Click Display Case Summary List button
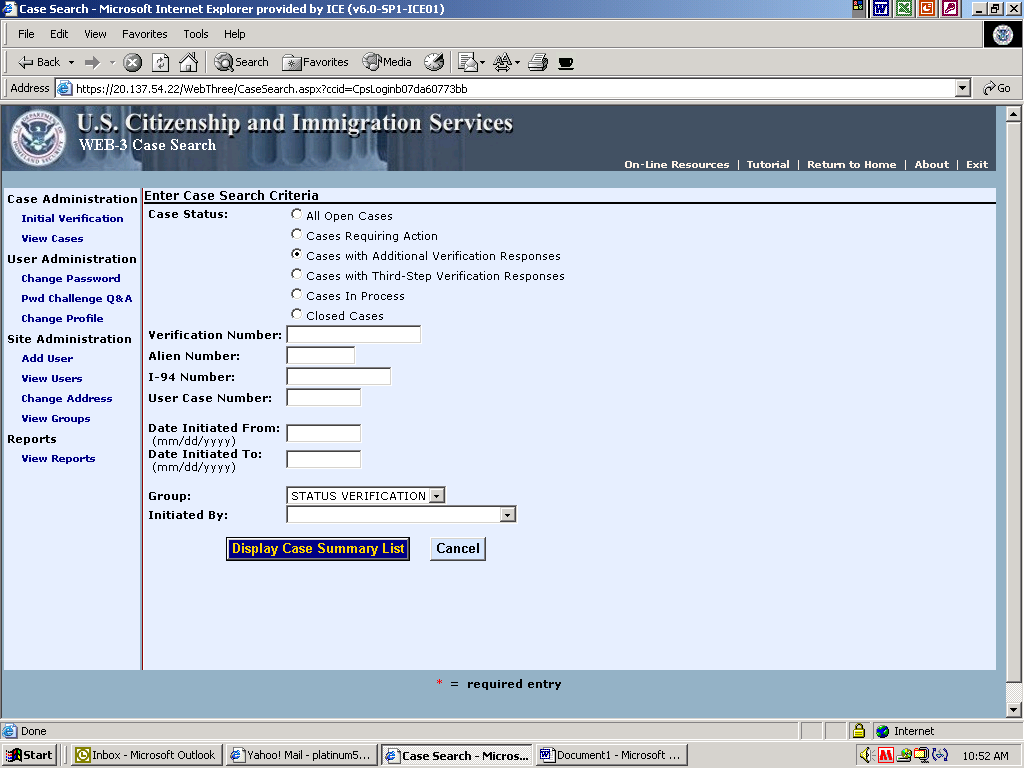This screenshot has width=1024, height=768. tap(318, 549)
